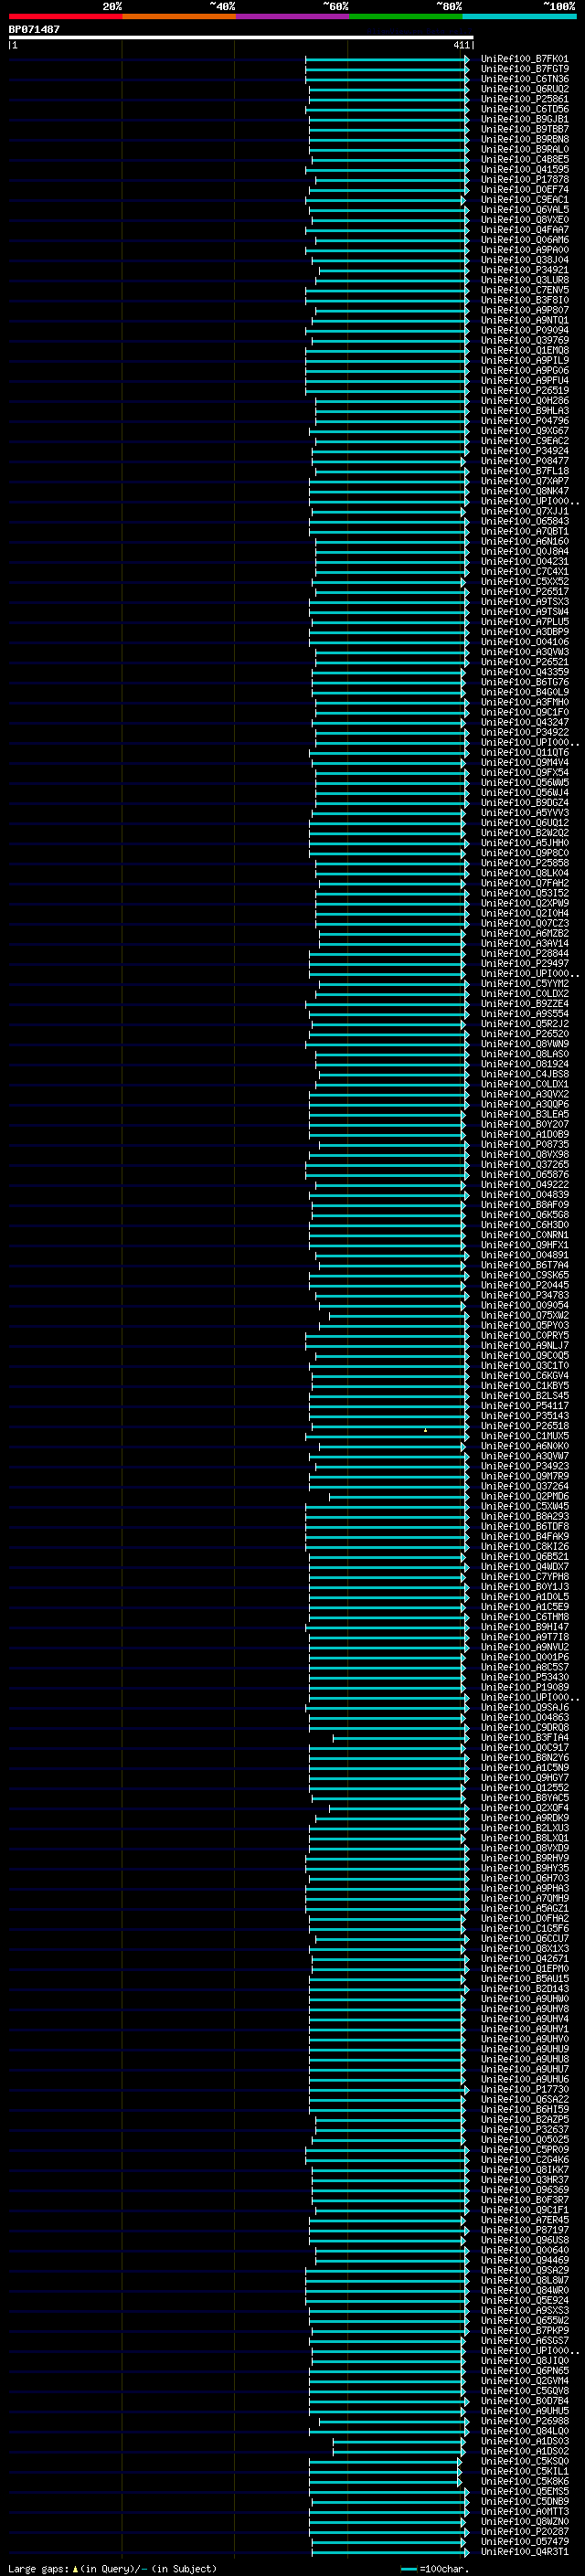Select the UniRef100_A1DS03 label

pyautogui.click(x=525, y=2441)
